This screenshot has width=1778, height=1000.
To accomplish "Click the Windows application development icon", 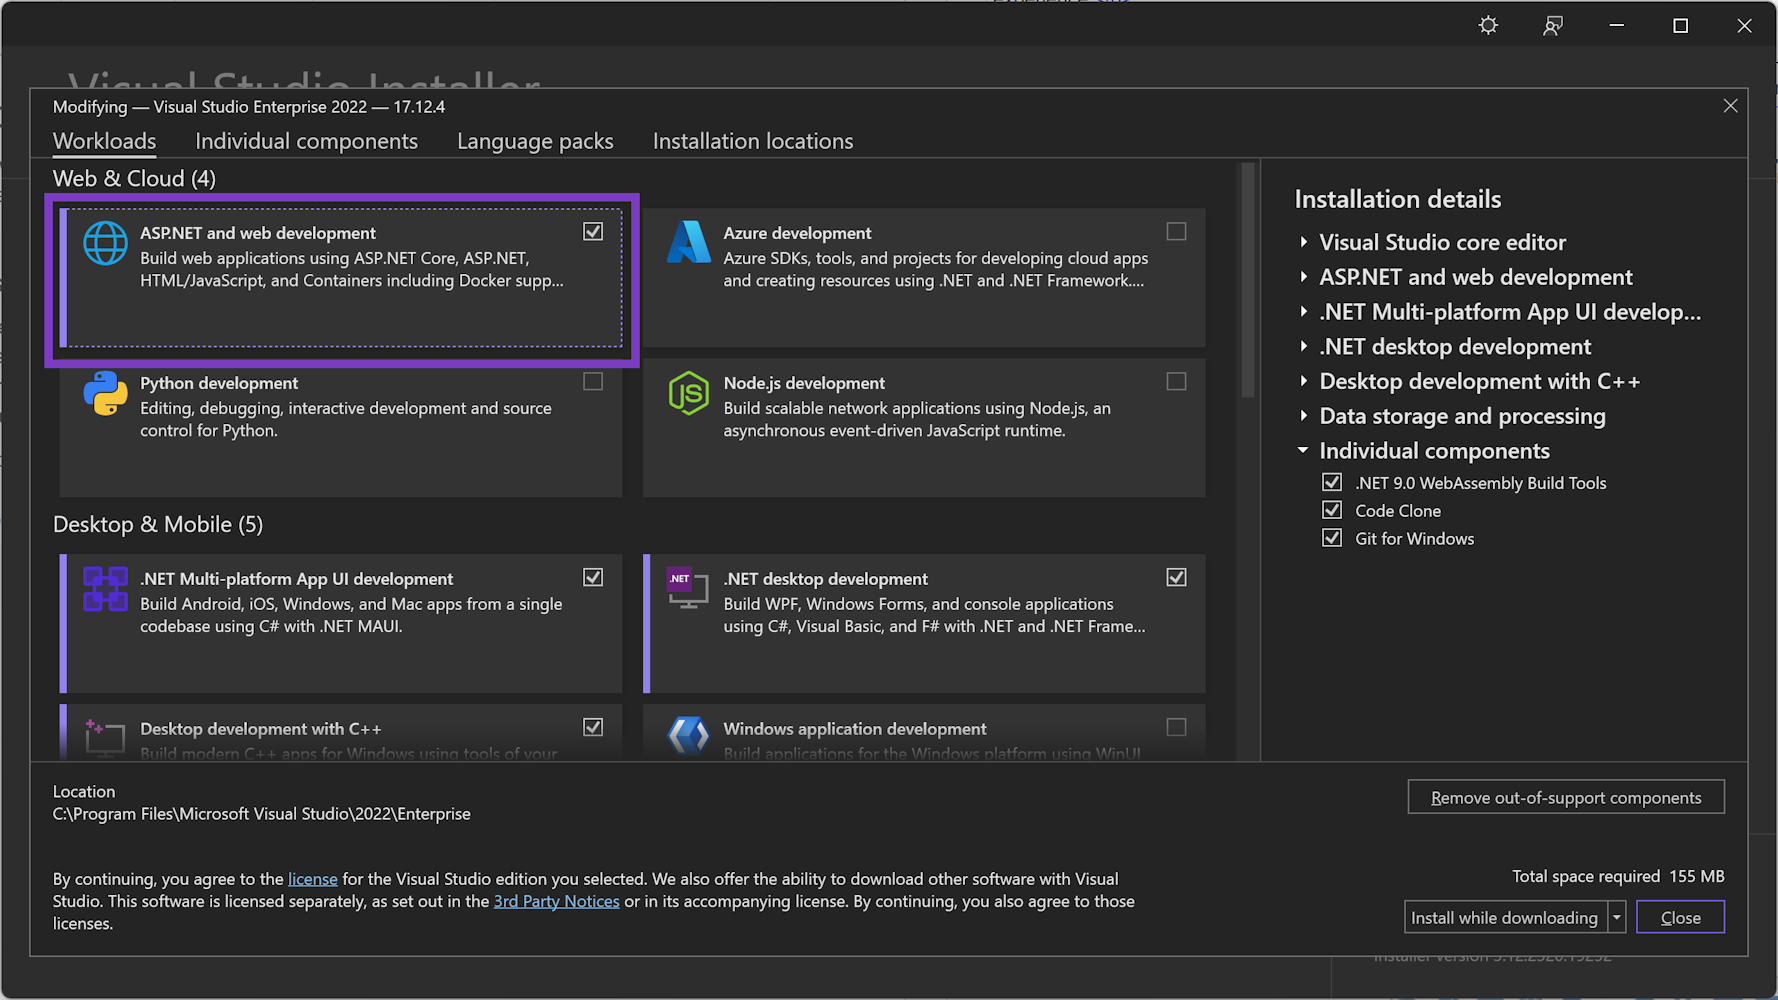I will coord(688,737).
